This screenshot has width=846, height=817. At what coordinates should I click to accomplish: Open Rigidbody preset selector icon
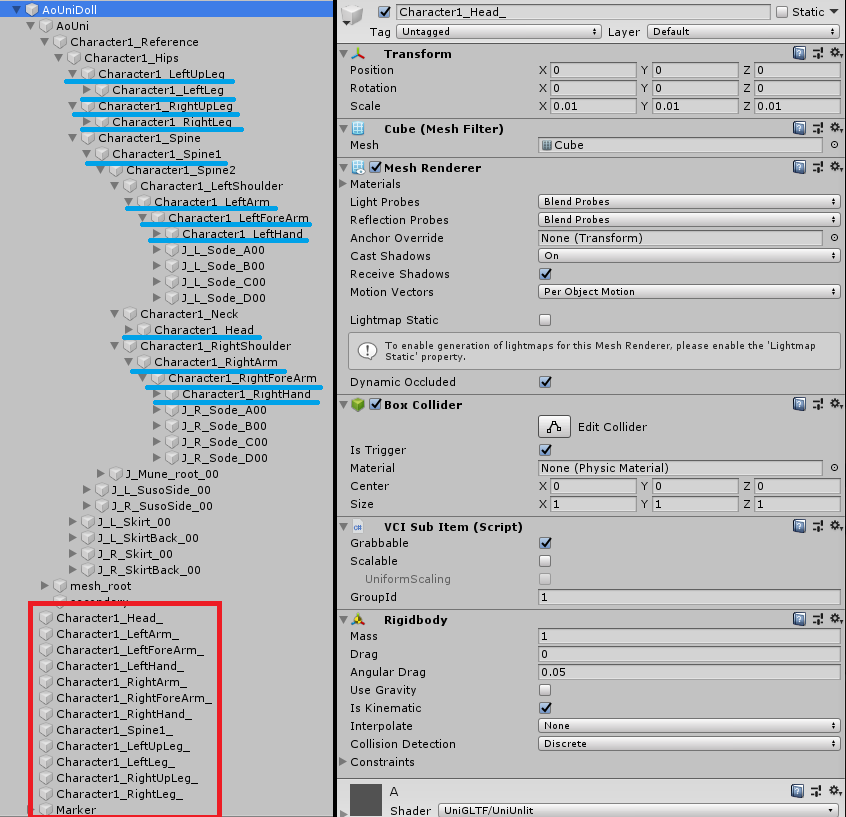[818, 619]
